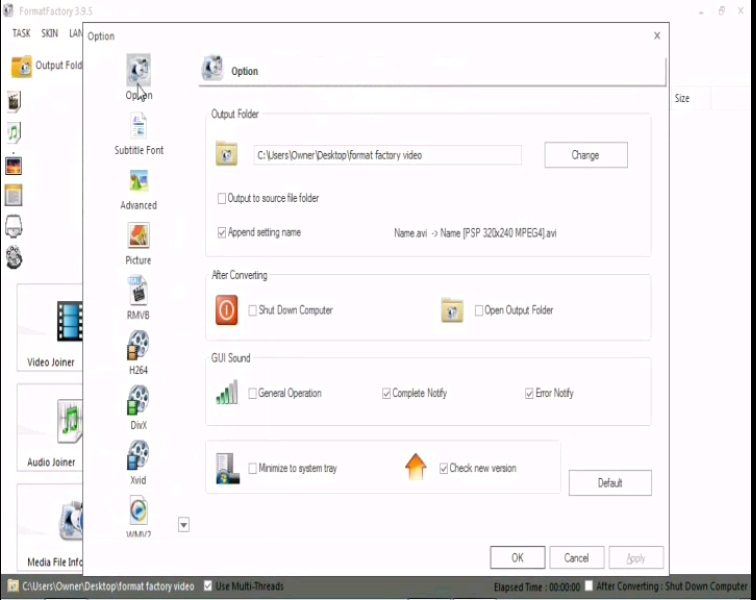Toggle Use Multi-Threads in status bar
Image resolution: width=756 pixels, height=600 pixels.
pos(208,586)
